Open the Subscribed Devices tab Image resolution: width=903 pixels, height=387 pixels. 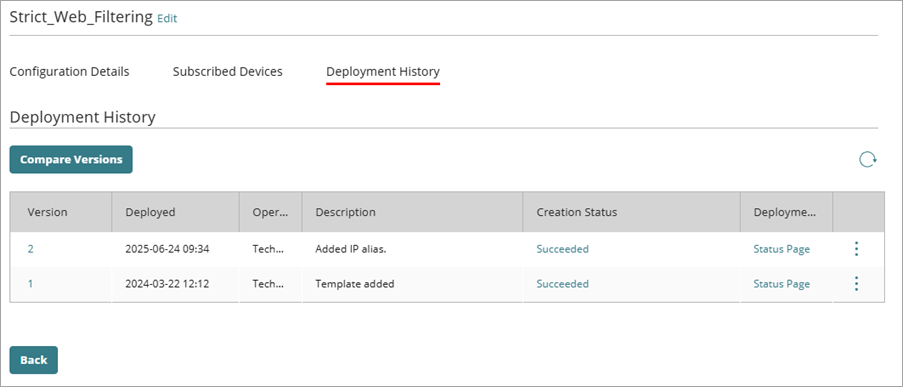click(227, 72)
